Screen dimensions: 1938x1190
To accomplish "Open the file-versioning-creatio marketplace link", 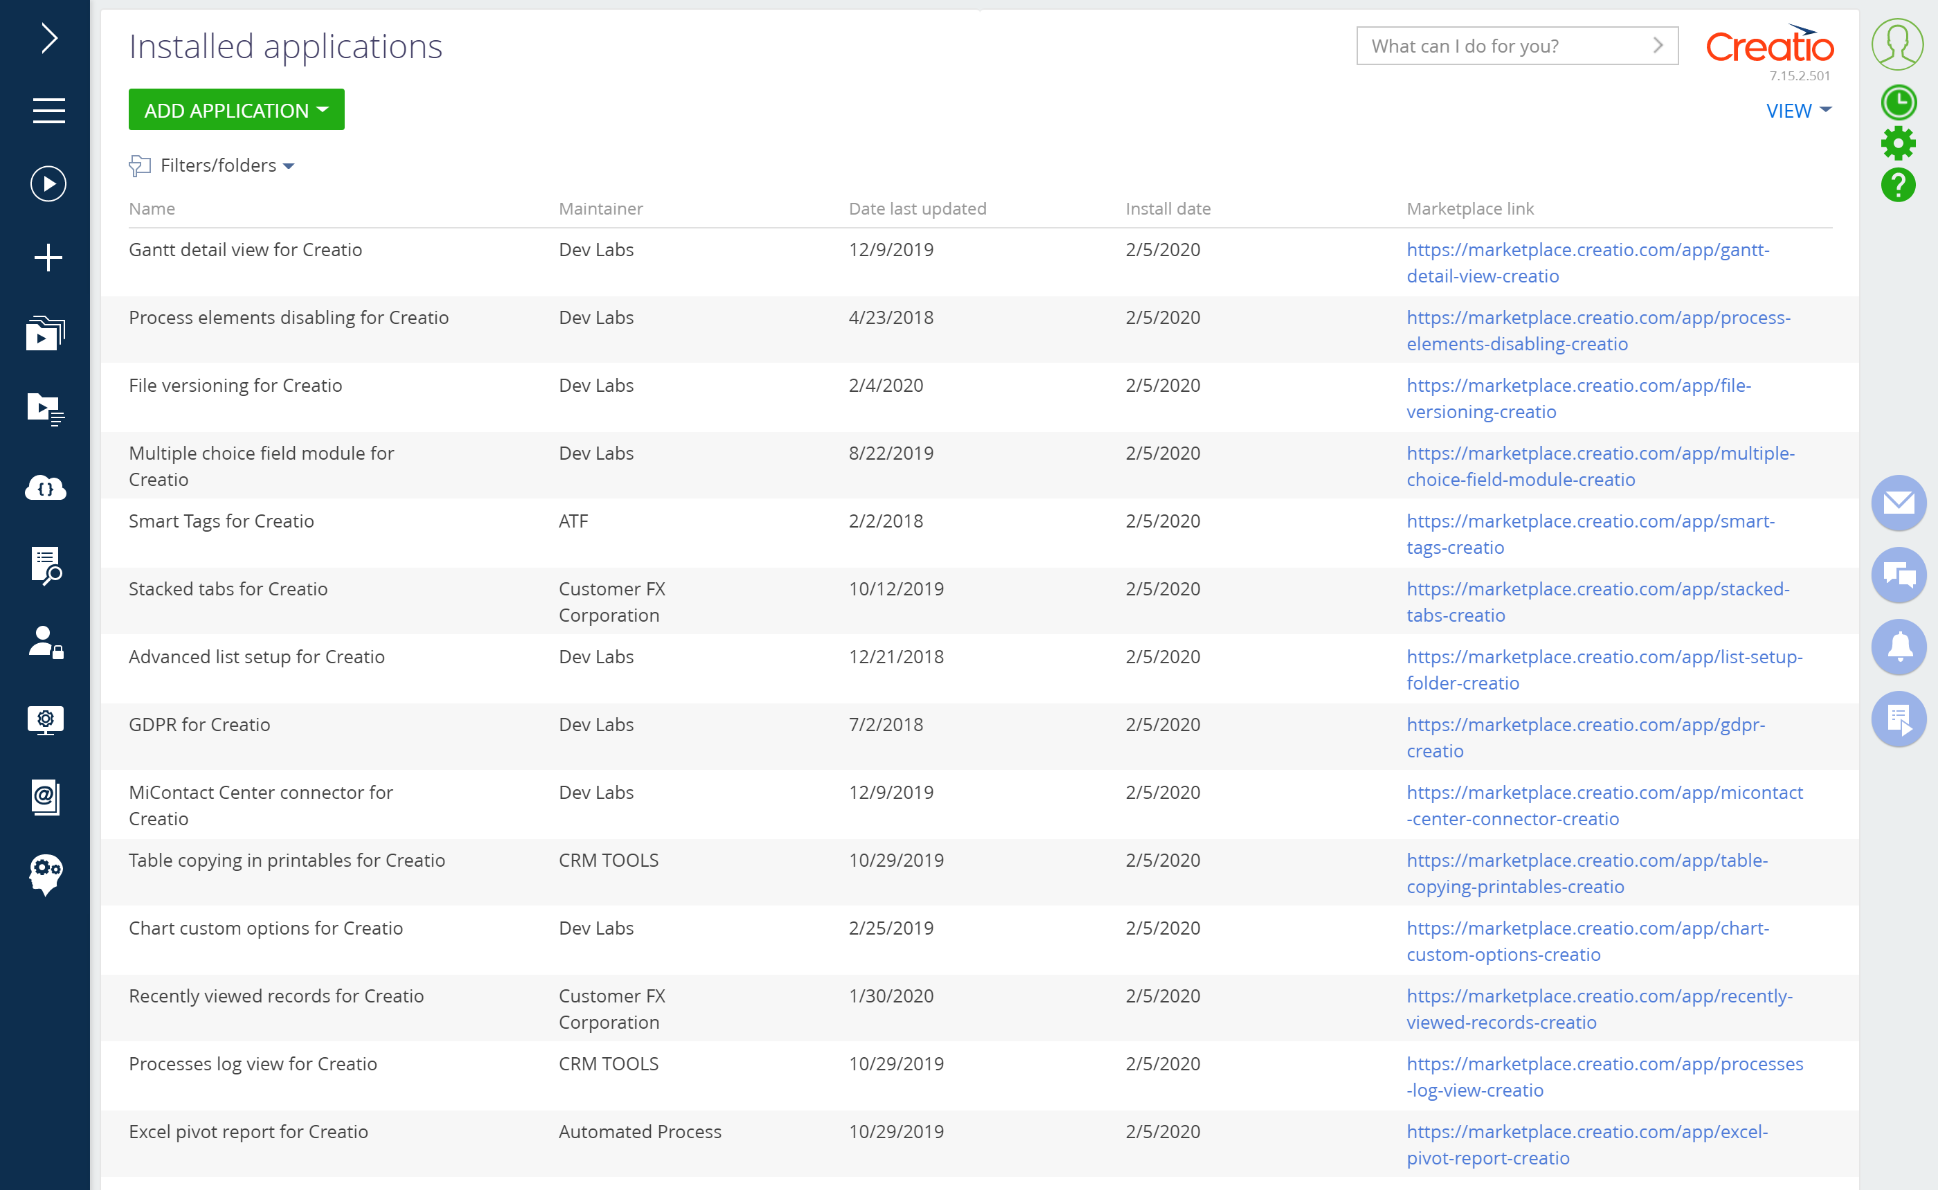I will coord(1579,399).
